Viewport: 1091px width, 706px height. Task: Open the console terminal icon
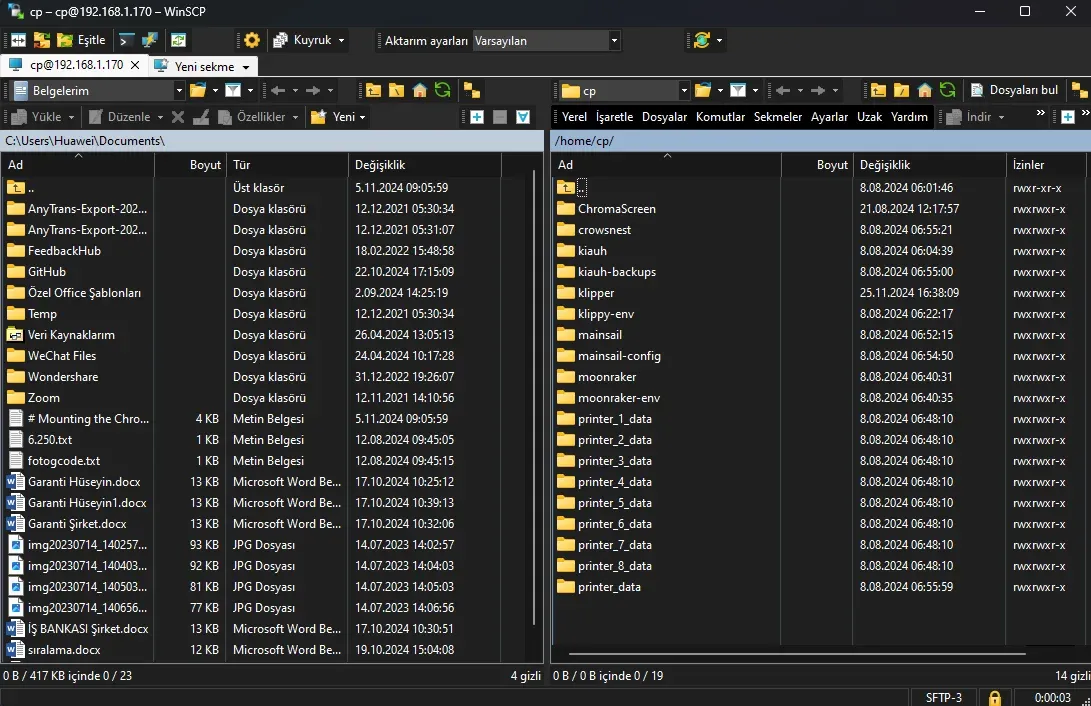tap(126, 40)
